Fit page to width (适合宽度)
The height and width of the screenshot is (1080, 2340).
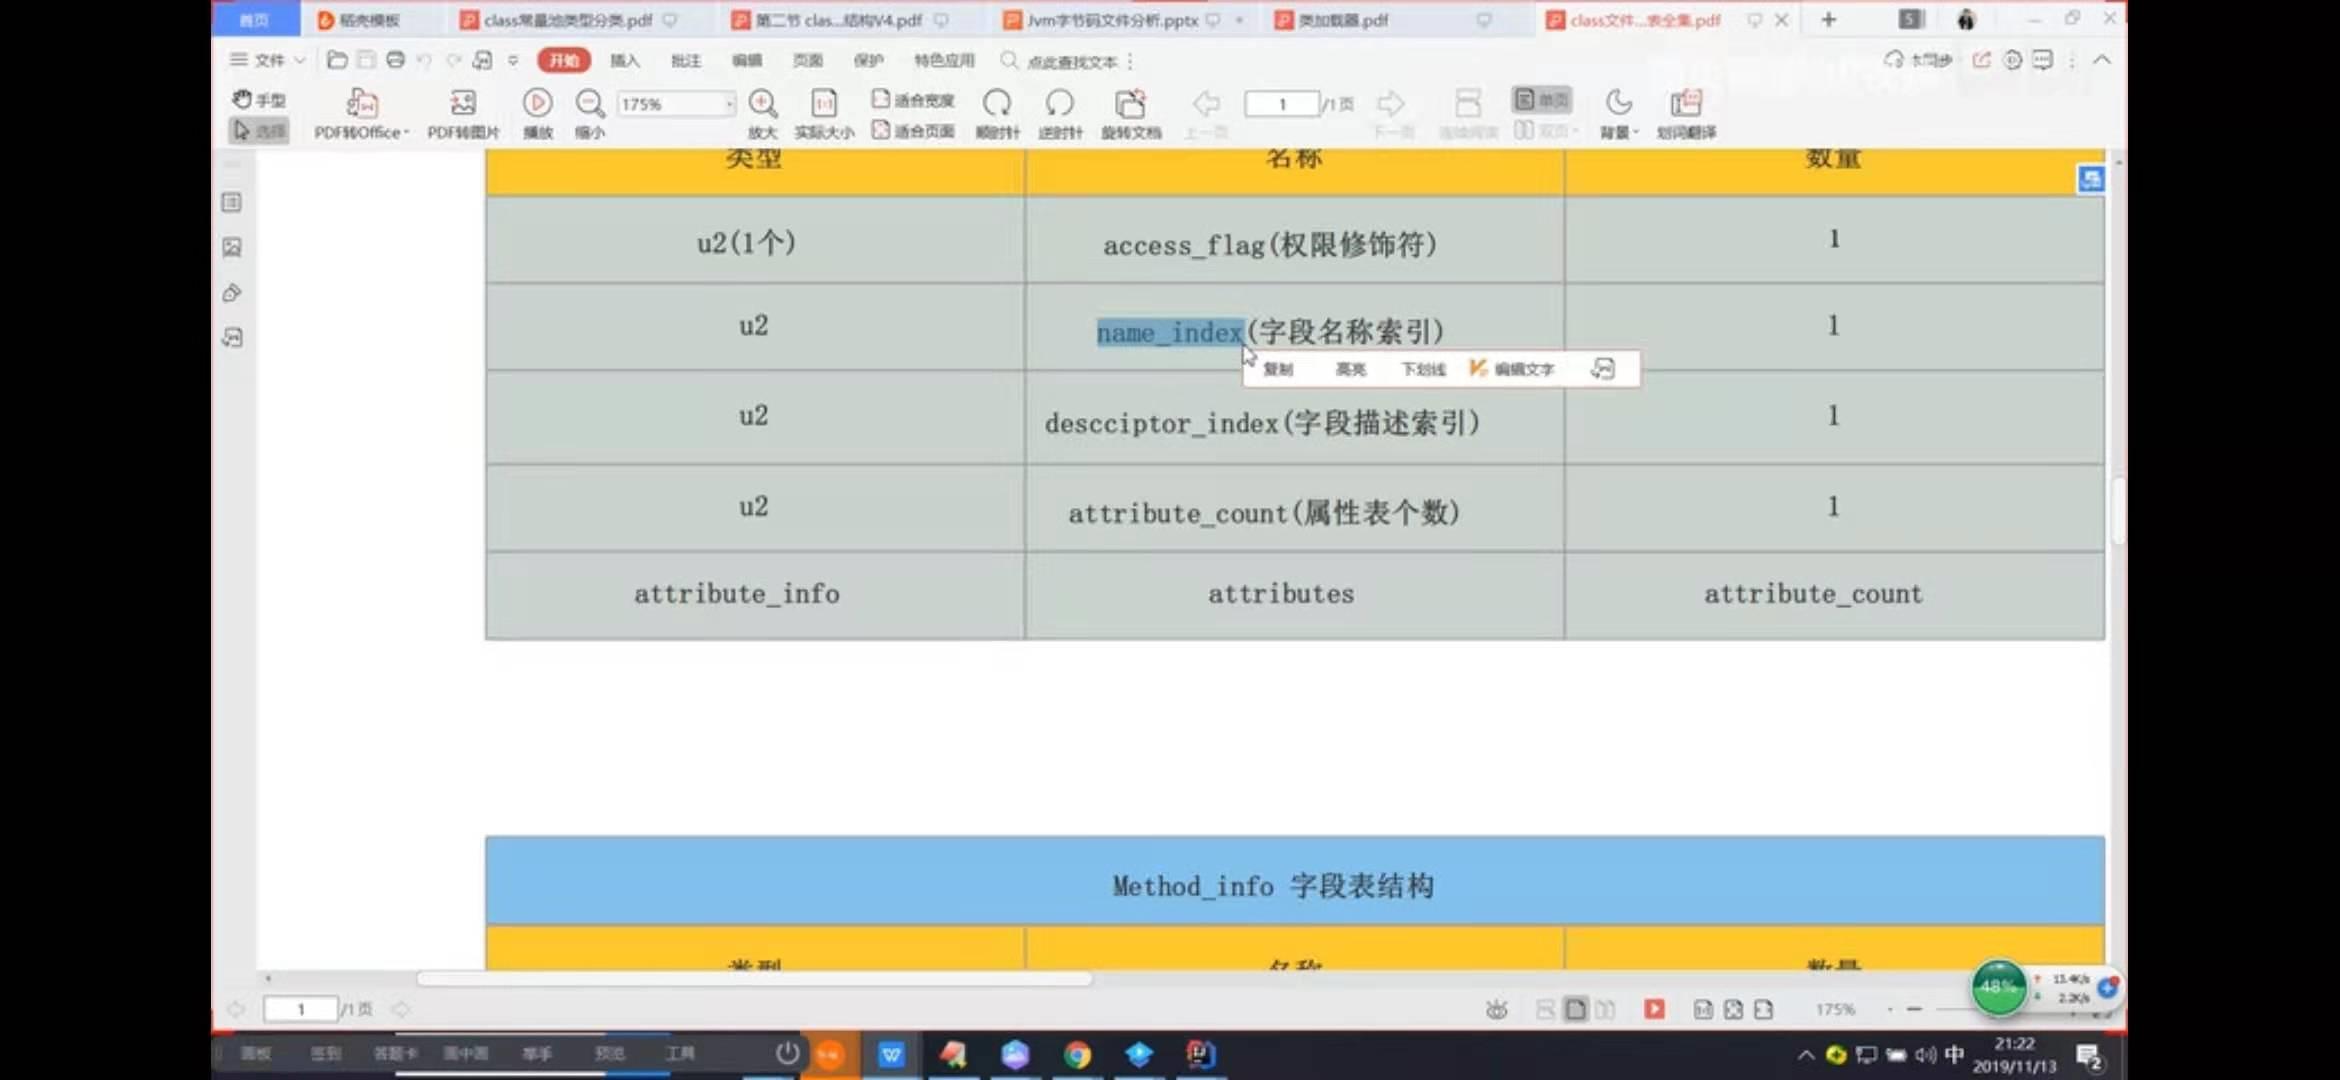(x=913, y=100)
